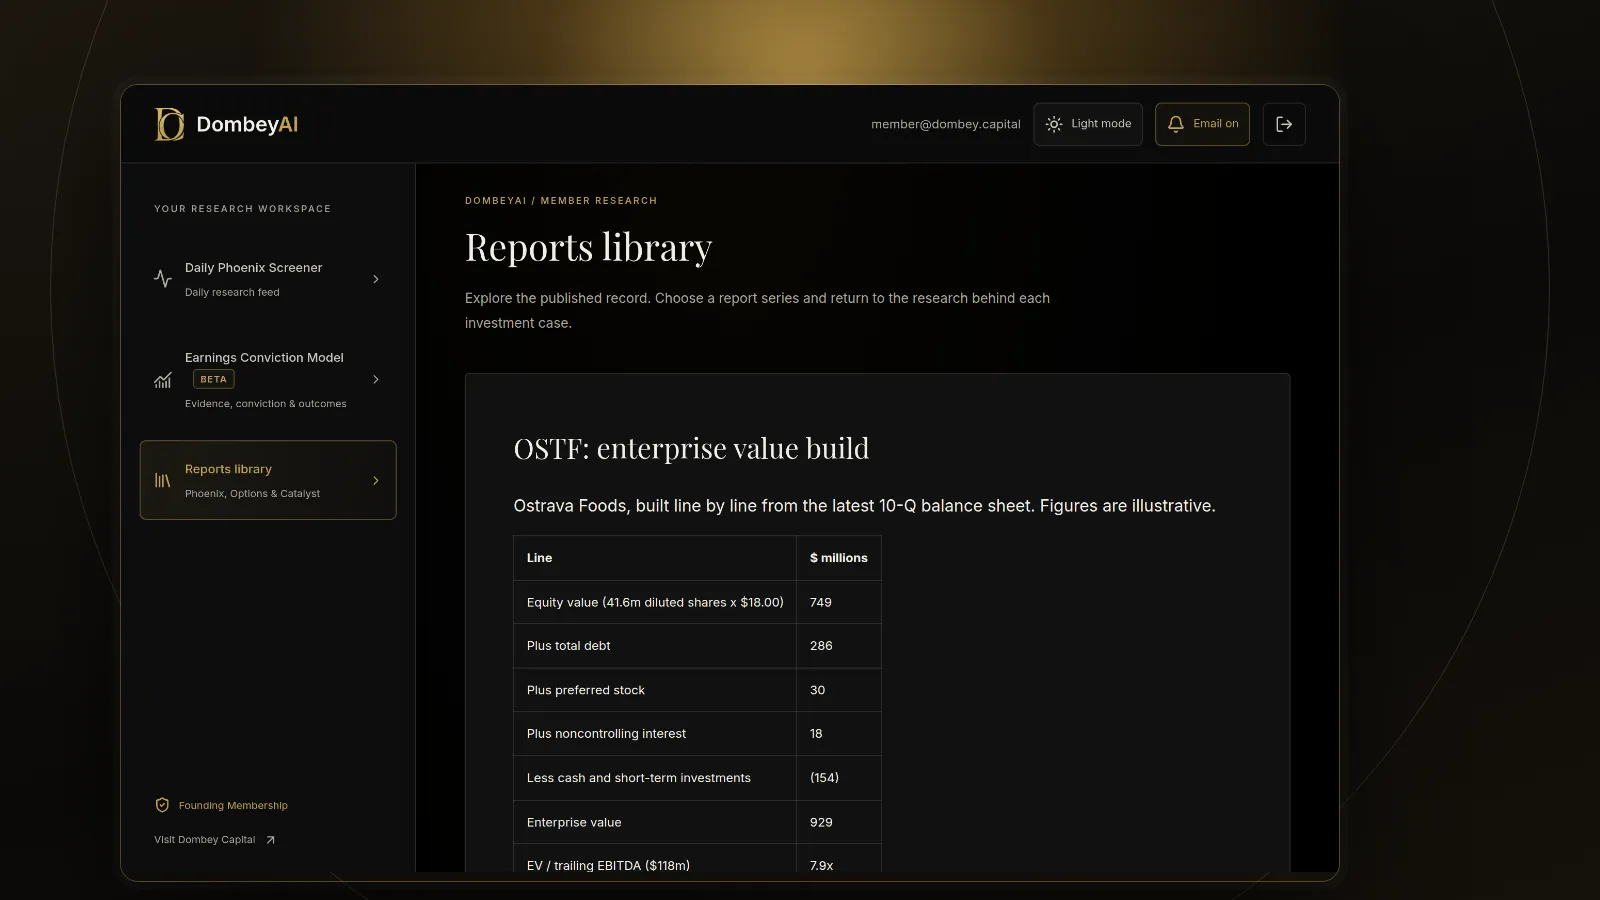Image resolution: width=1600 pixels, height=900 pixels.
Task: Select Reports library sidebar item
Action: tap(268, 480)
